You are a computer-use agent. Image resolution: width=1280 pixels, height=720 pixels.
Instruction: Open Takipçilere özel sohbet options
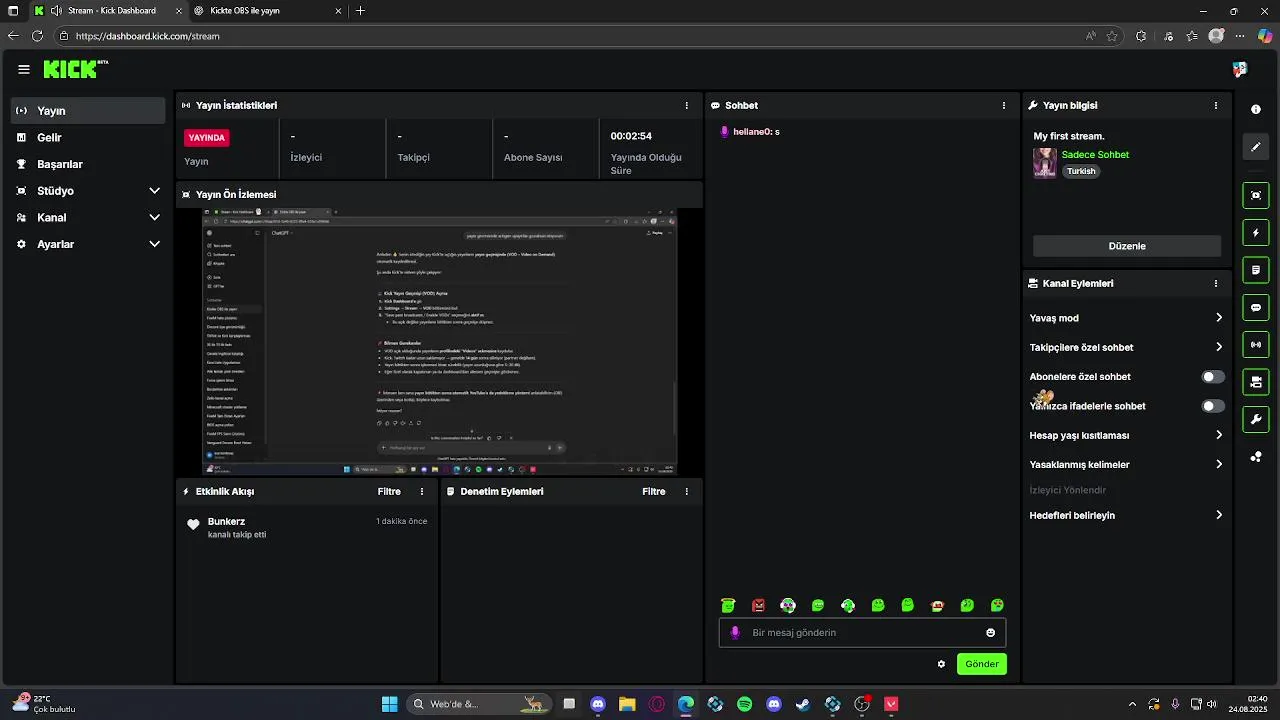1126,347
